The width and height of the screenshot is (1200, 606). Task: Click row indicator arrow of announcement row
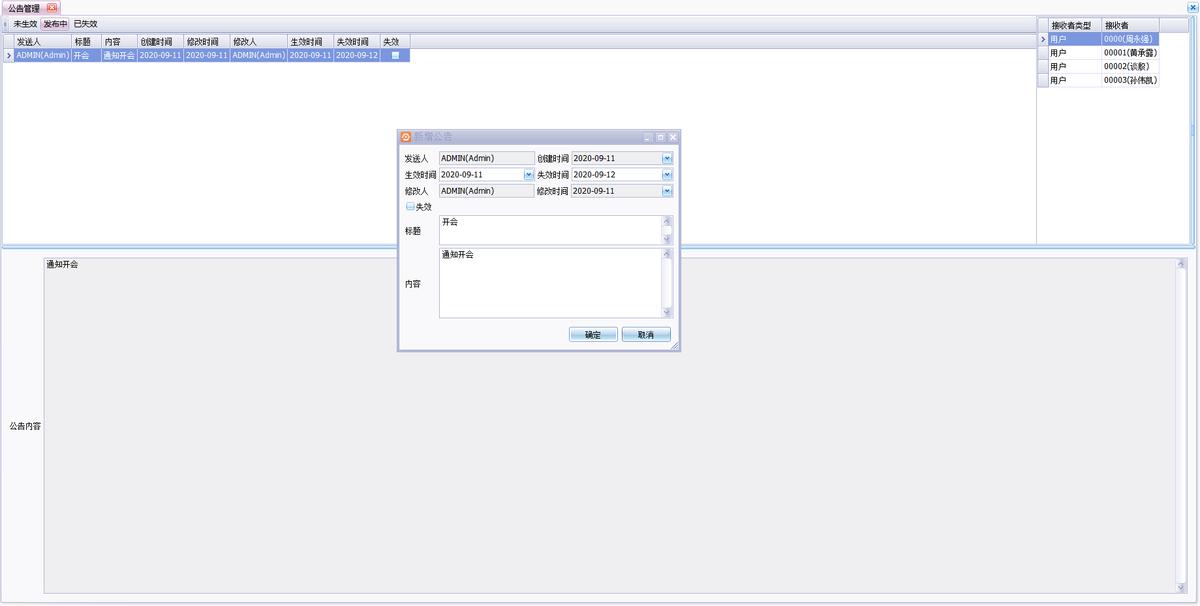pyautogui.click(x=9, y=56)
